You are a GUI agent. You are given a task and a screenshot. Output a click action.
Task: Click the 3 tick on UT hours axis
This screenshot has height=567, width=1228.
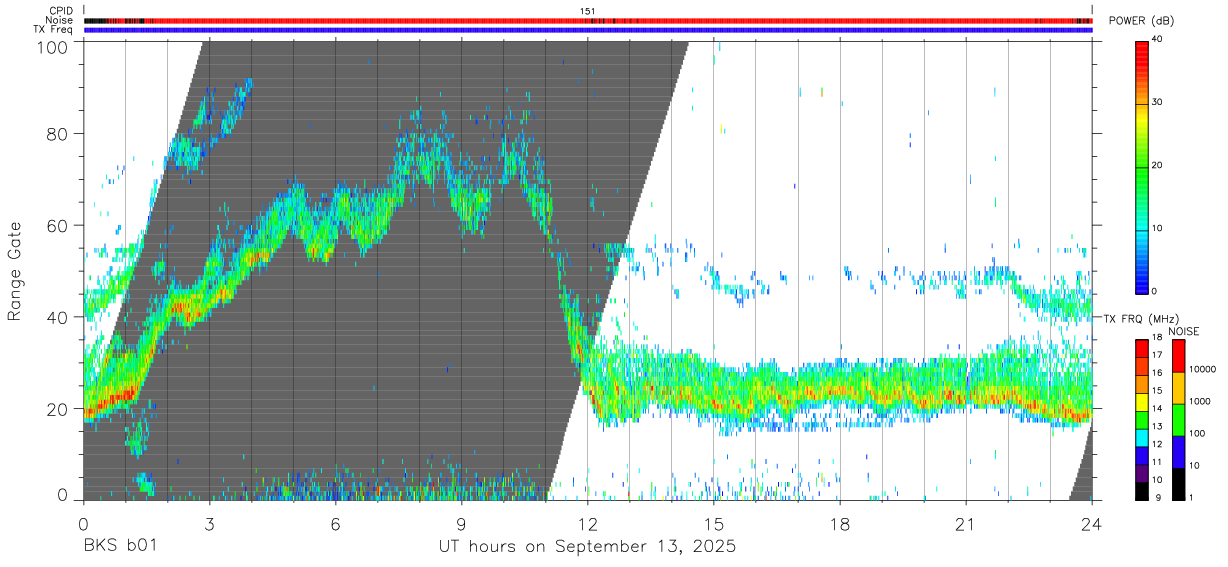click(x=210, y=524)
